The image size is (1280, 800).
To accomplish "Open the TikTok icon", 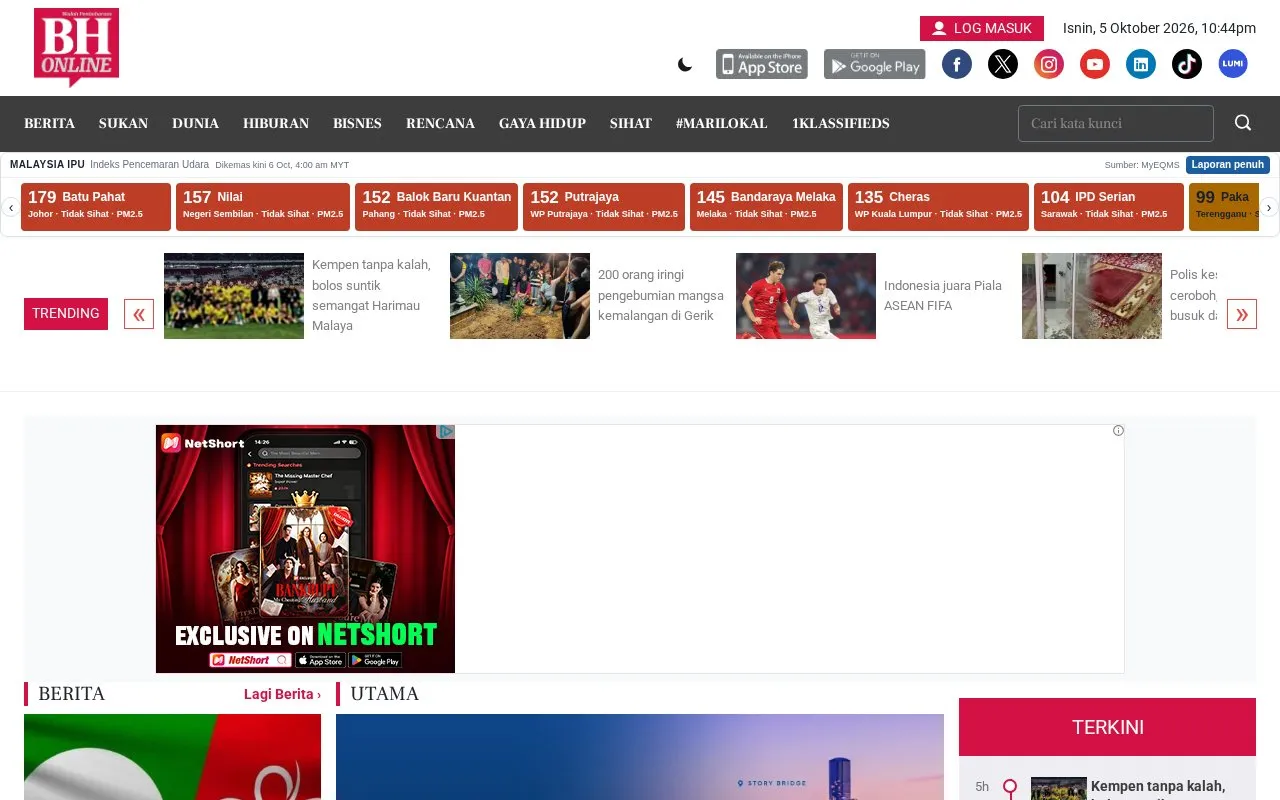I will pos(1187,64).
